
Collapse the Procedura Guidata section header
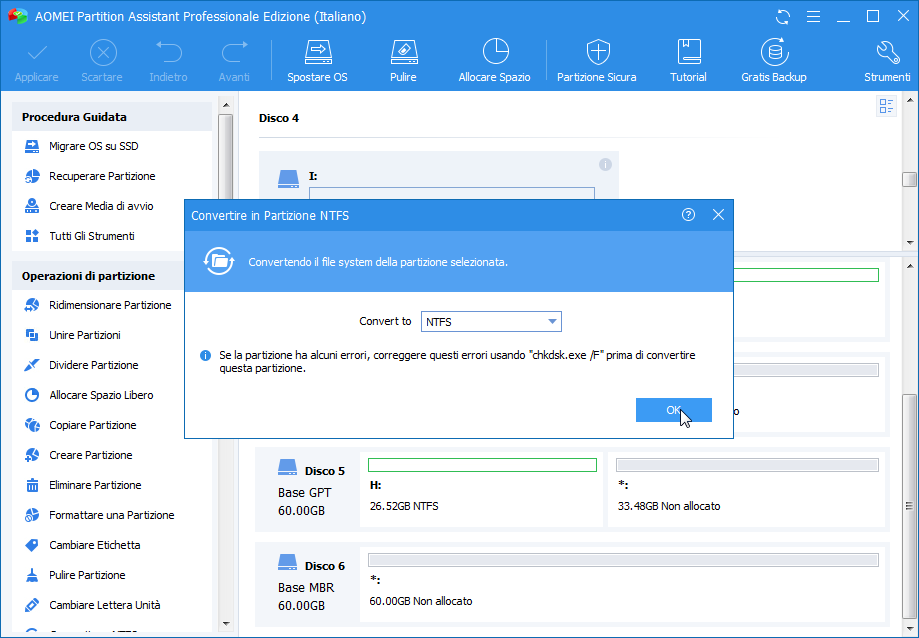112,117
